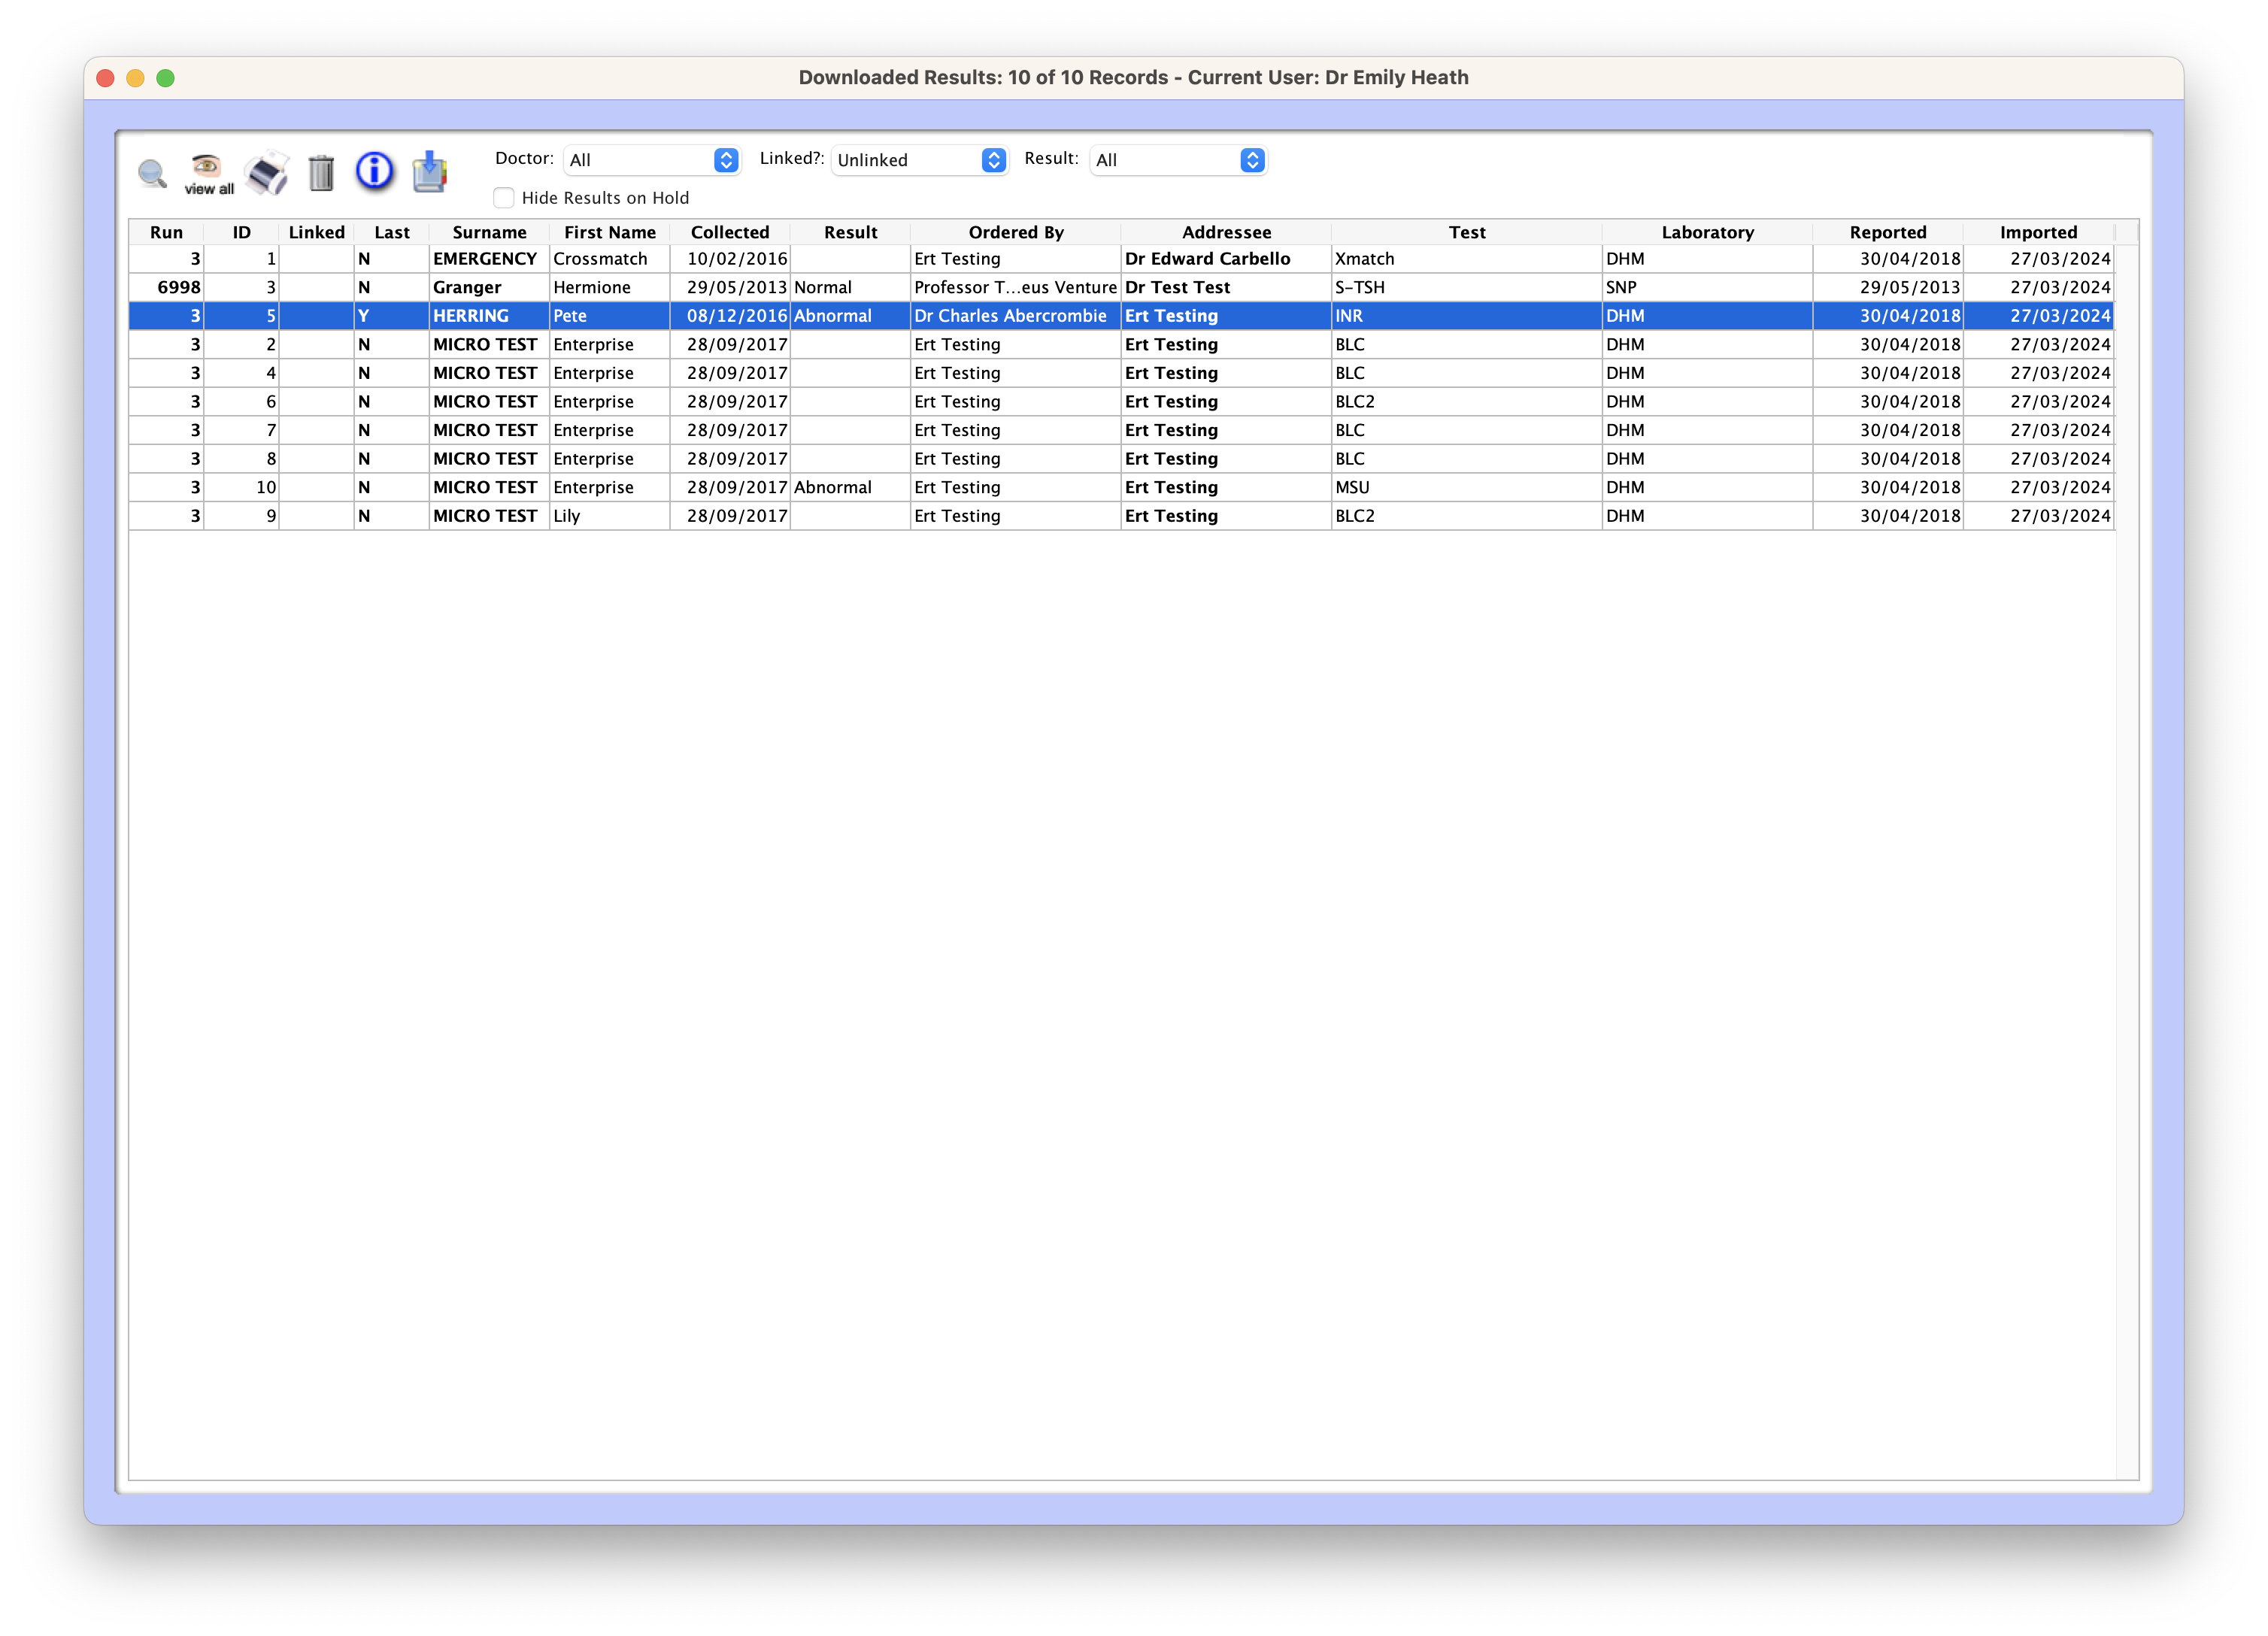Click the Imported column header
This screenshot has height=1636, width=2268.
click(2038, 232)
